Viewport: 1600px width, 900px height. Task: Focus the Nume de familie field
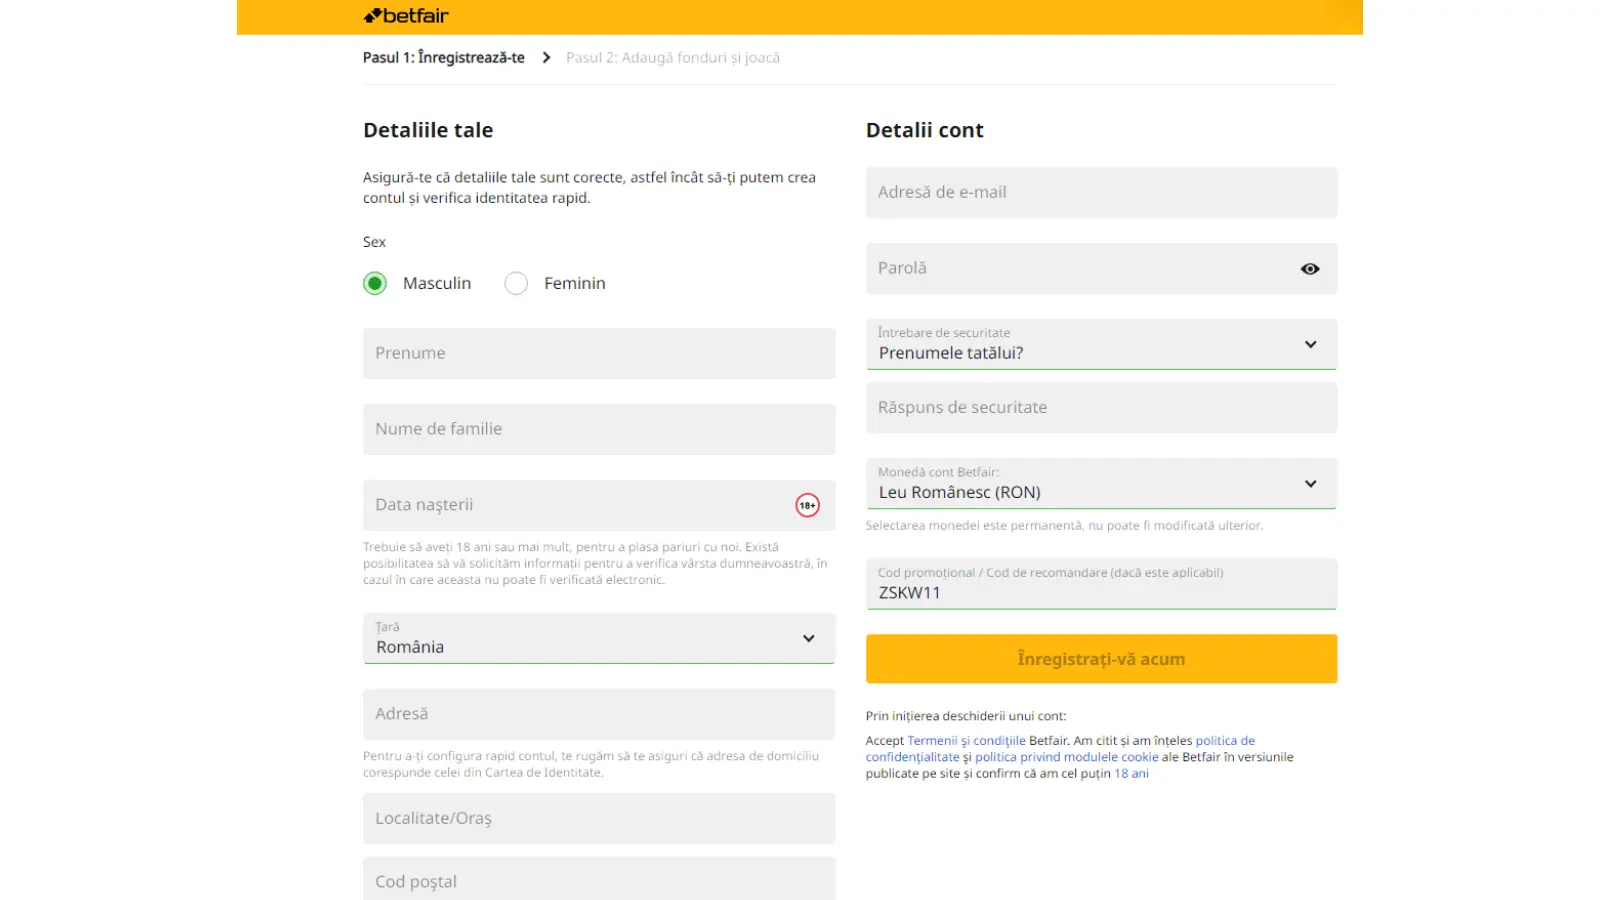click(599, 429)
